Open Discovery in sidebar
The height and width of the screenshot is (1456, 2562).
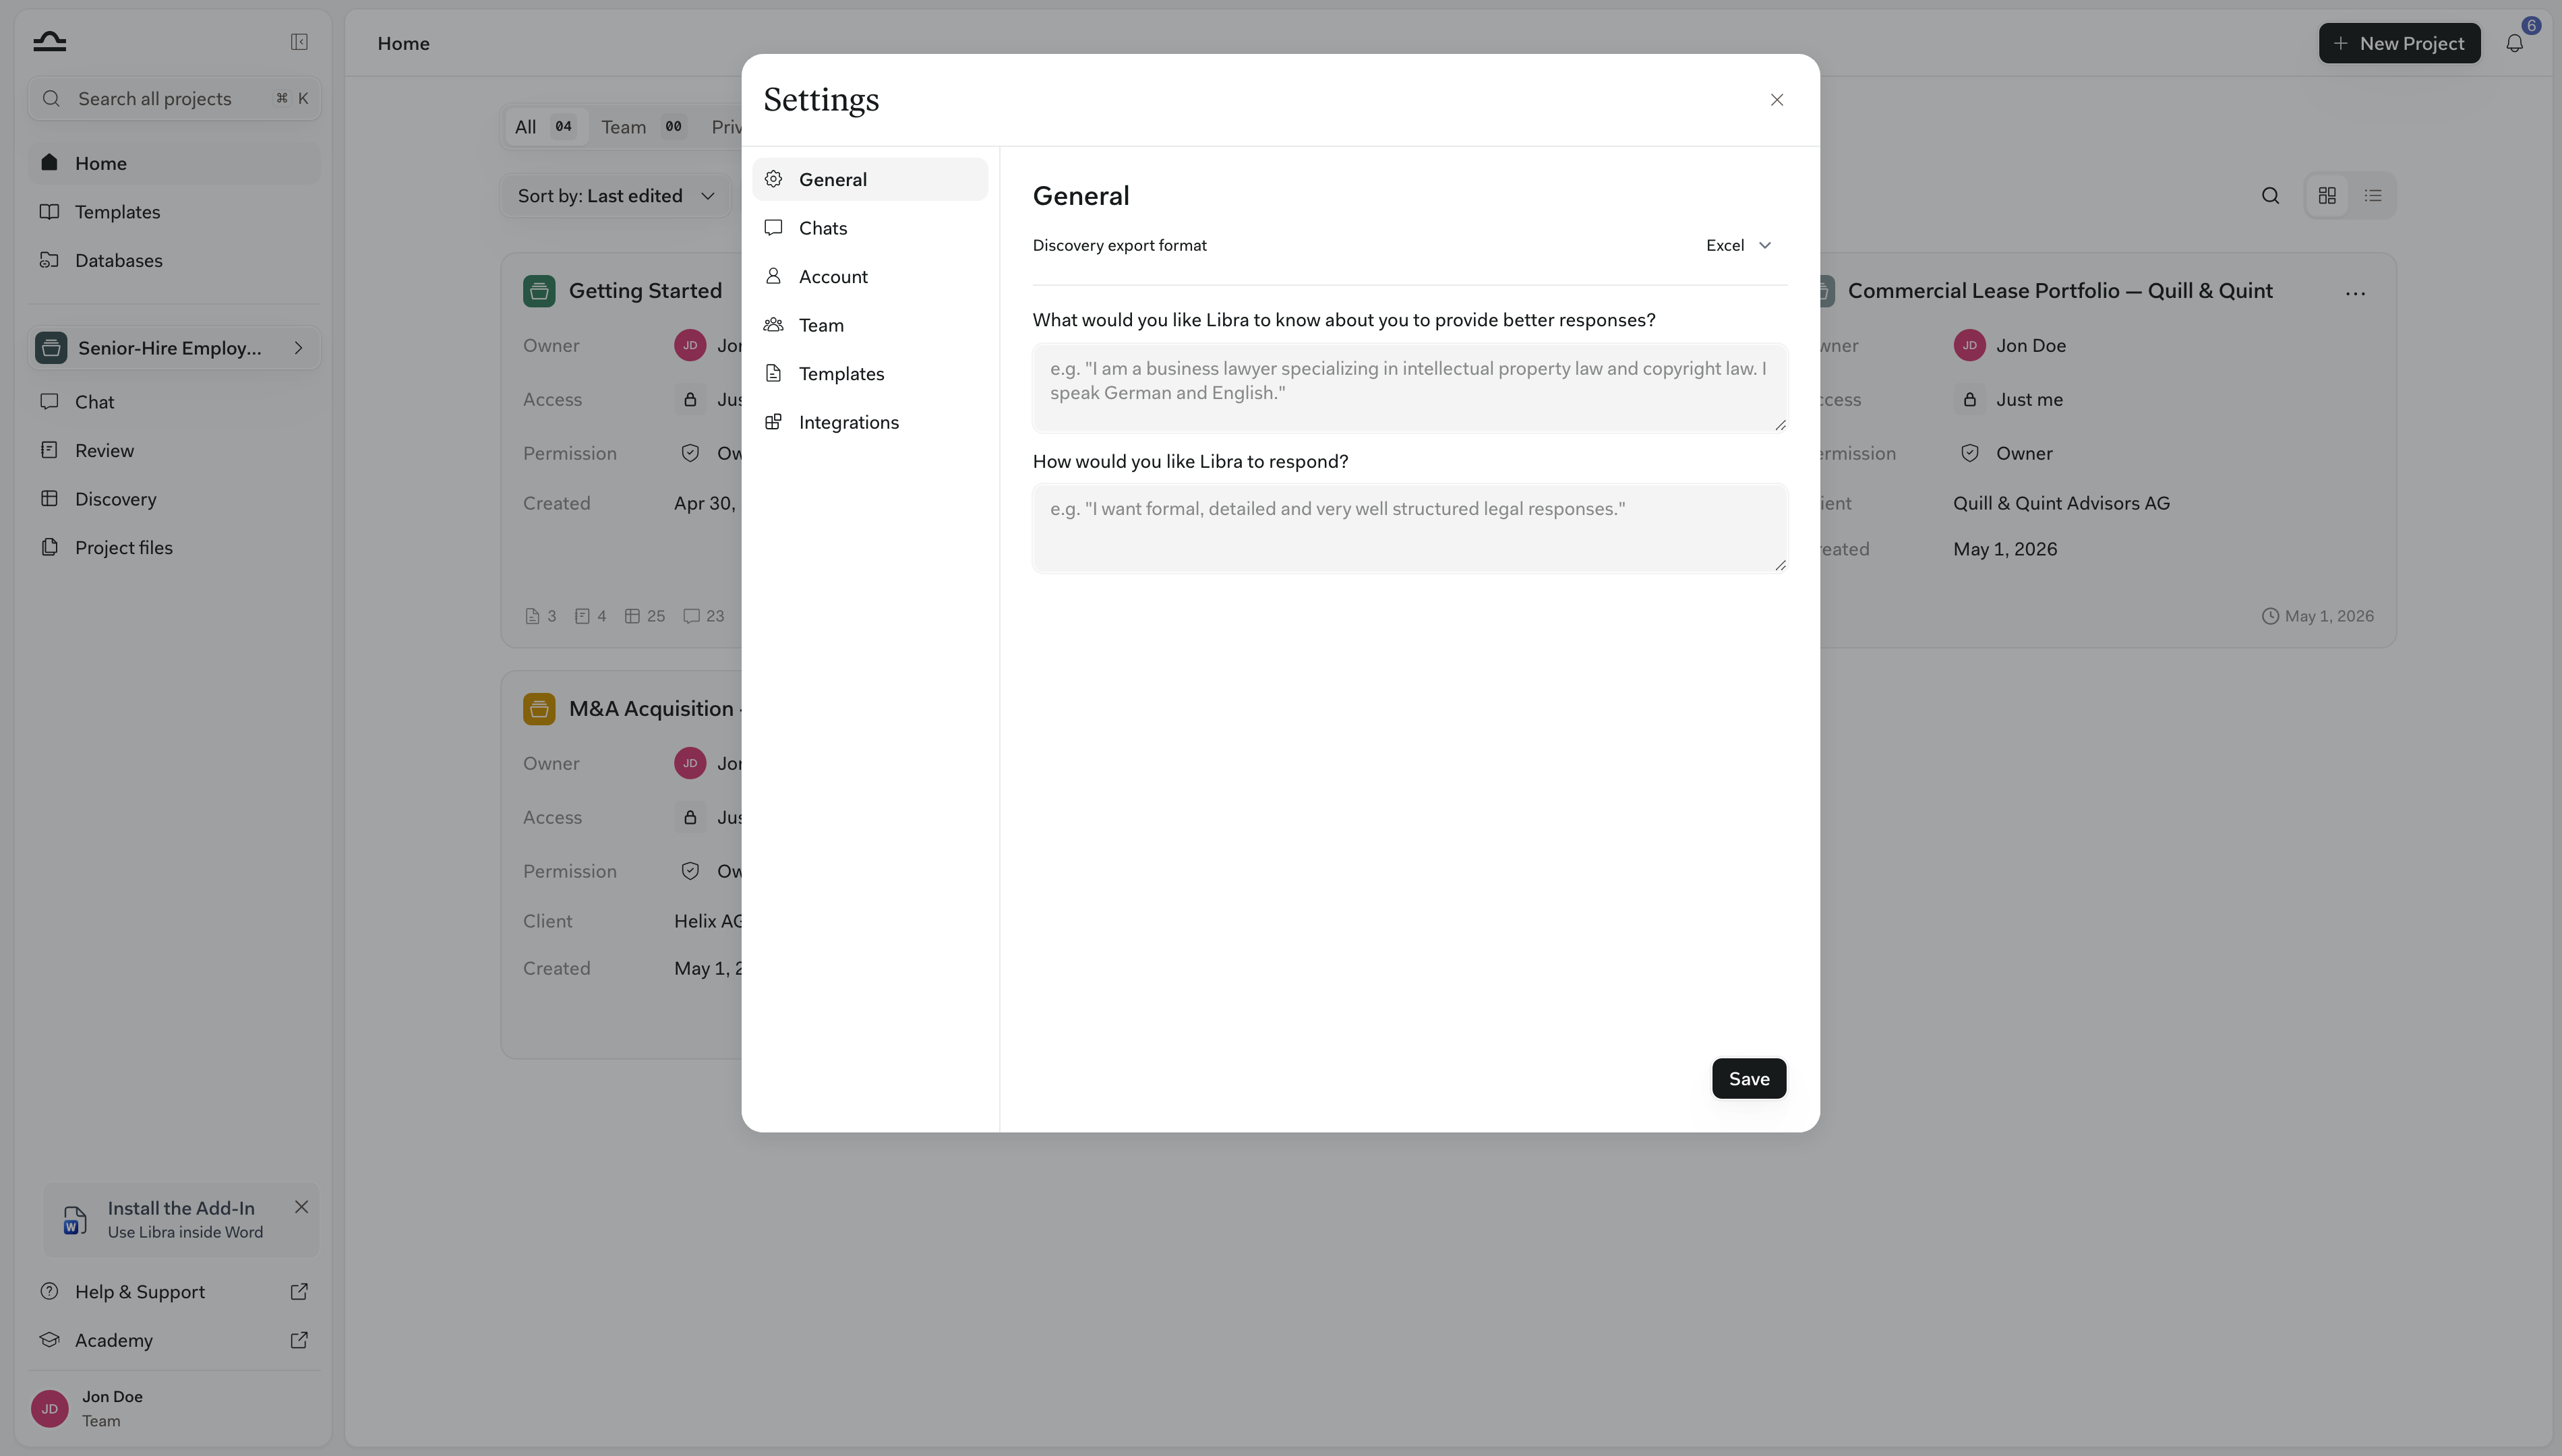[174, 499]
